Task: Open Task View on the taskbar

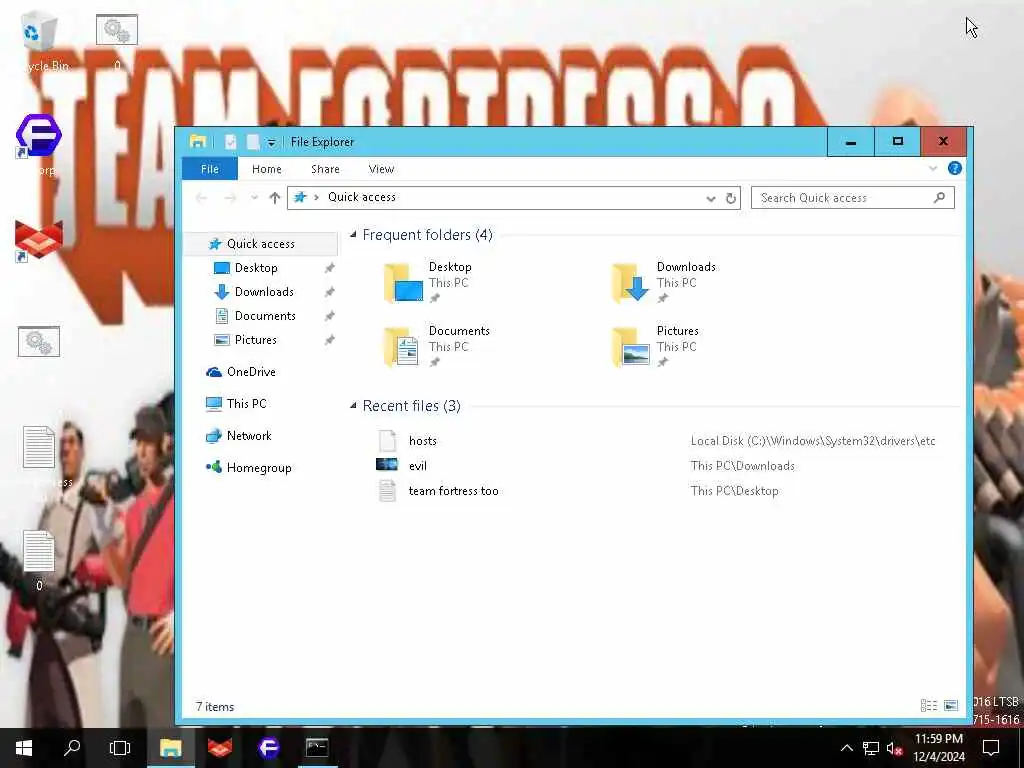Action: pyautogui.click(x=120, y=748)
